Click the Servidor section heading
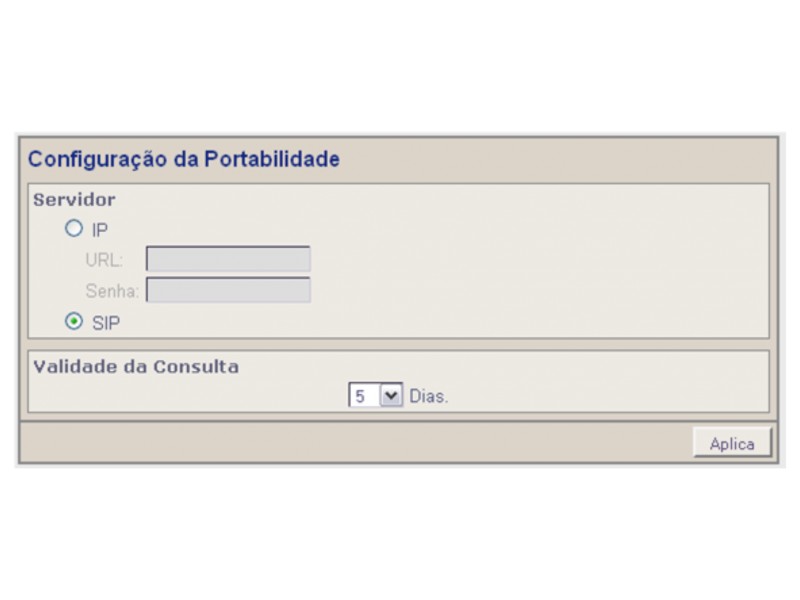The width and height of the screenshot is (800, 600). click(x=74, y=199)
